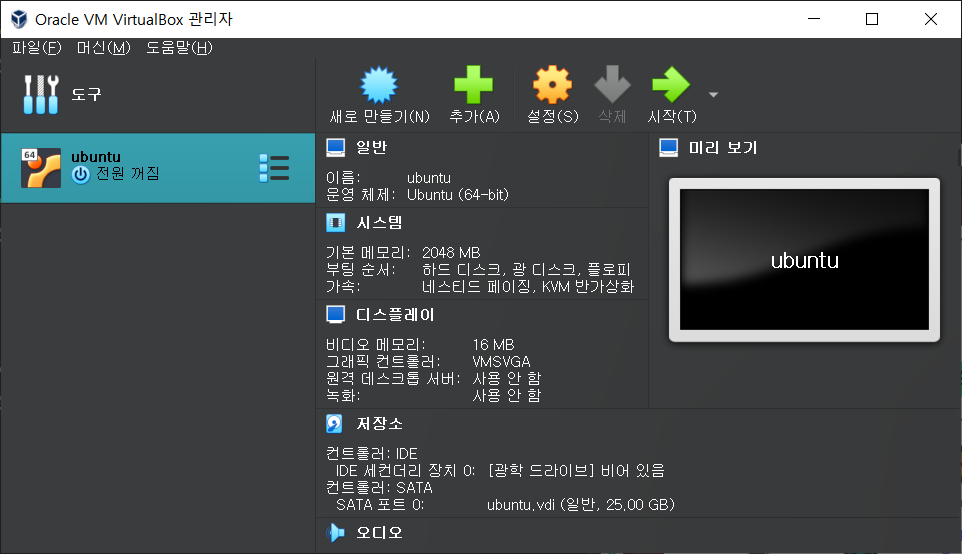Click the ubuntu VM 64-bit OS icon

coord(41,167)
